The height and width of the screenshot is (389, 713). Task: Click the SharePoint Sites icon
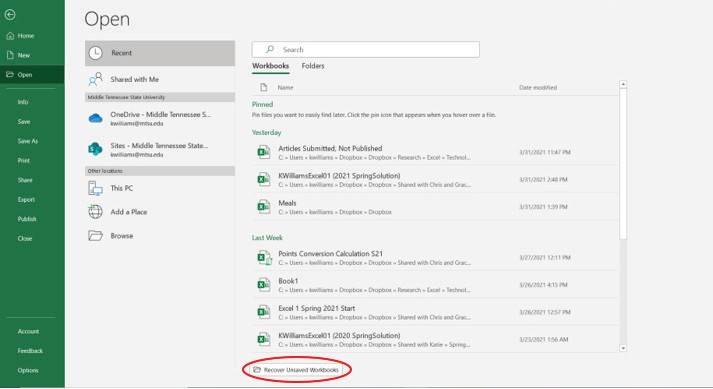[x=95, y=149]
